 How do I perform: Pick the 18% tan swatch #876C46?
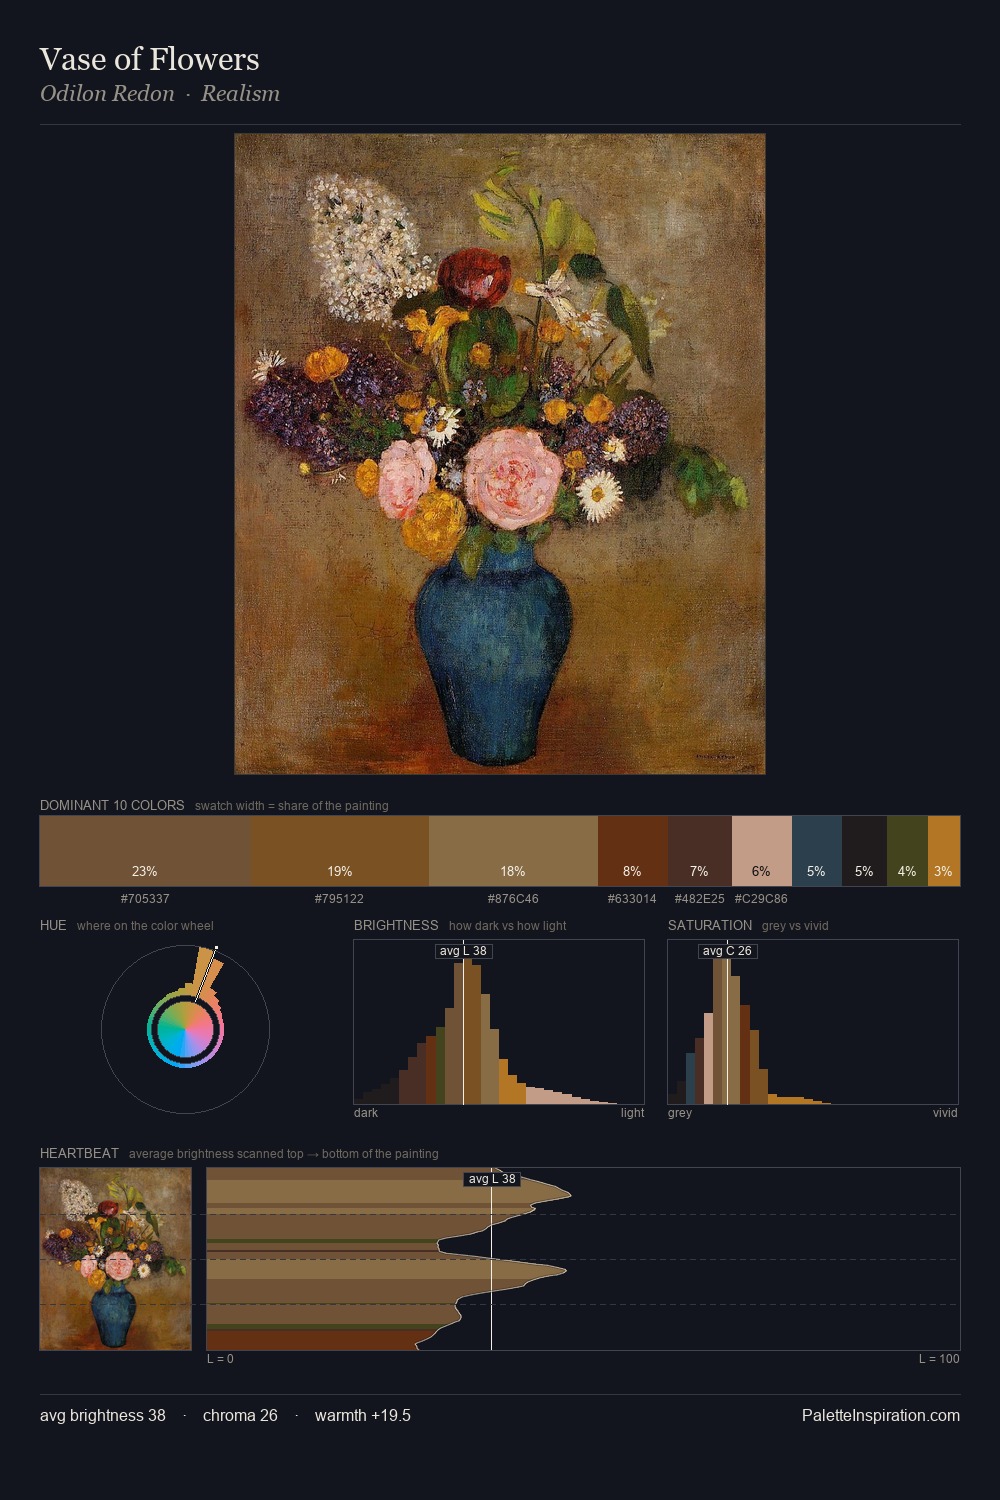[x=513, y=851]
